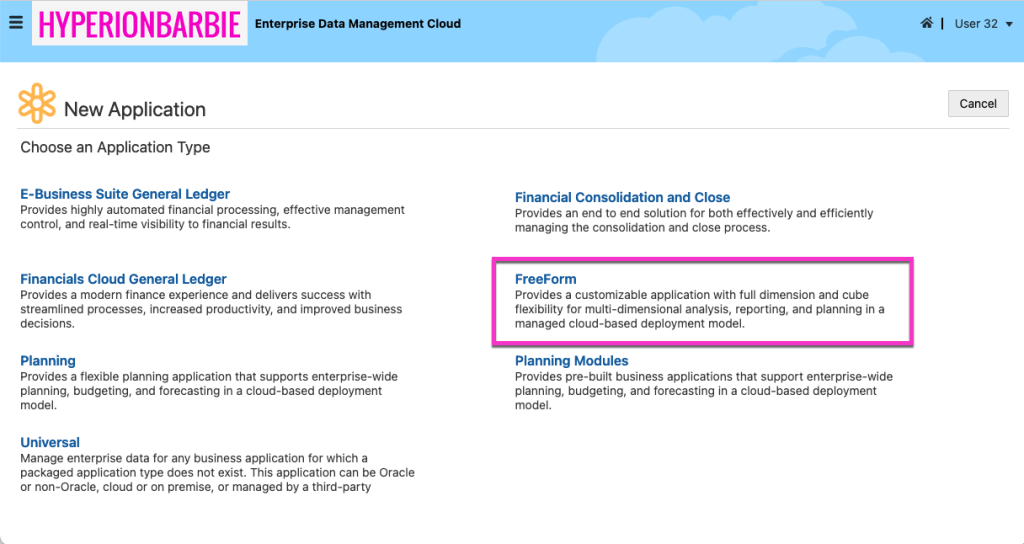The image size is (1024, 544).
Task: Click the Financial Consolidation and Close description
Action: pos(693,220)
